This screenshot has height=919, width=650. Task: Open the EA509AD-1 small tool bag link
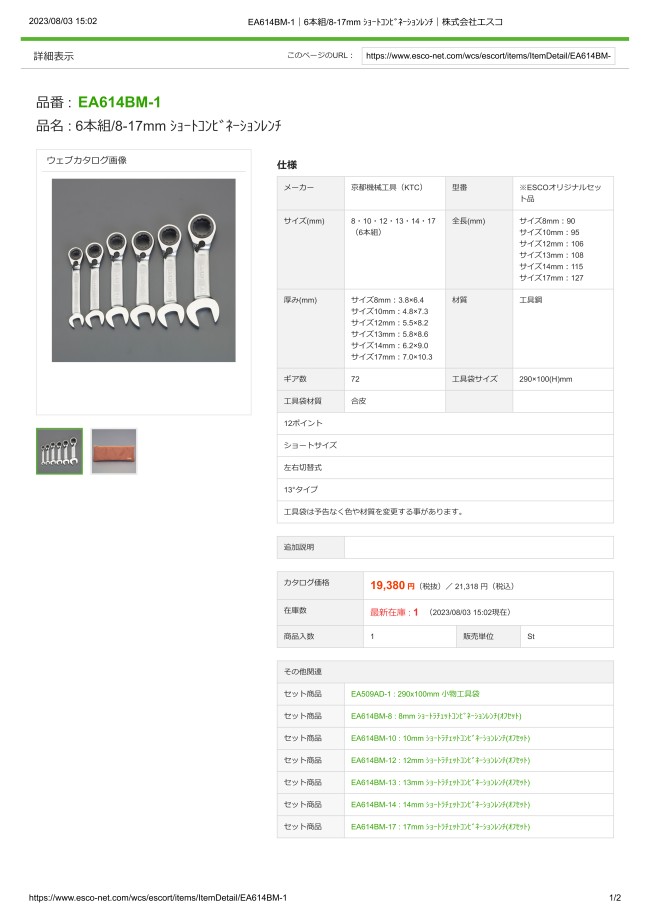415,693
